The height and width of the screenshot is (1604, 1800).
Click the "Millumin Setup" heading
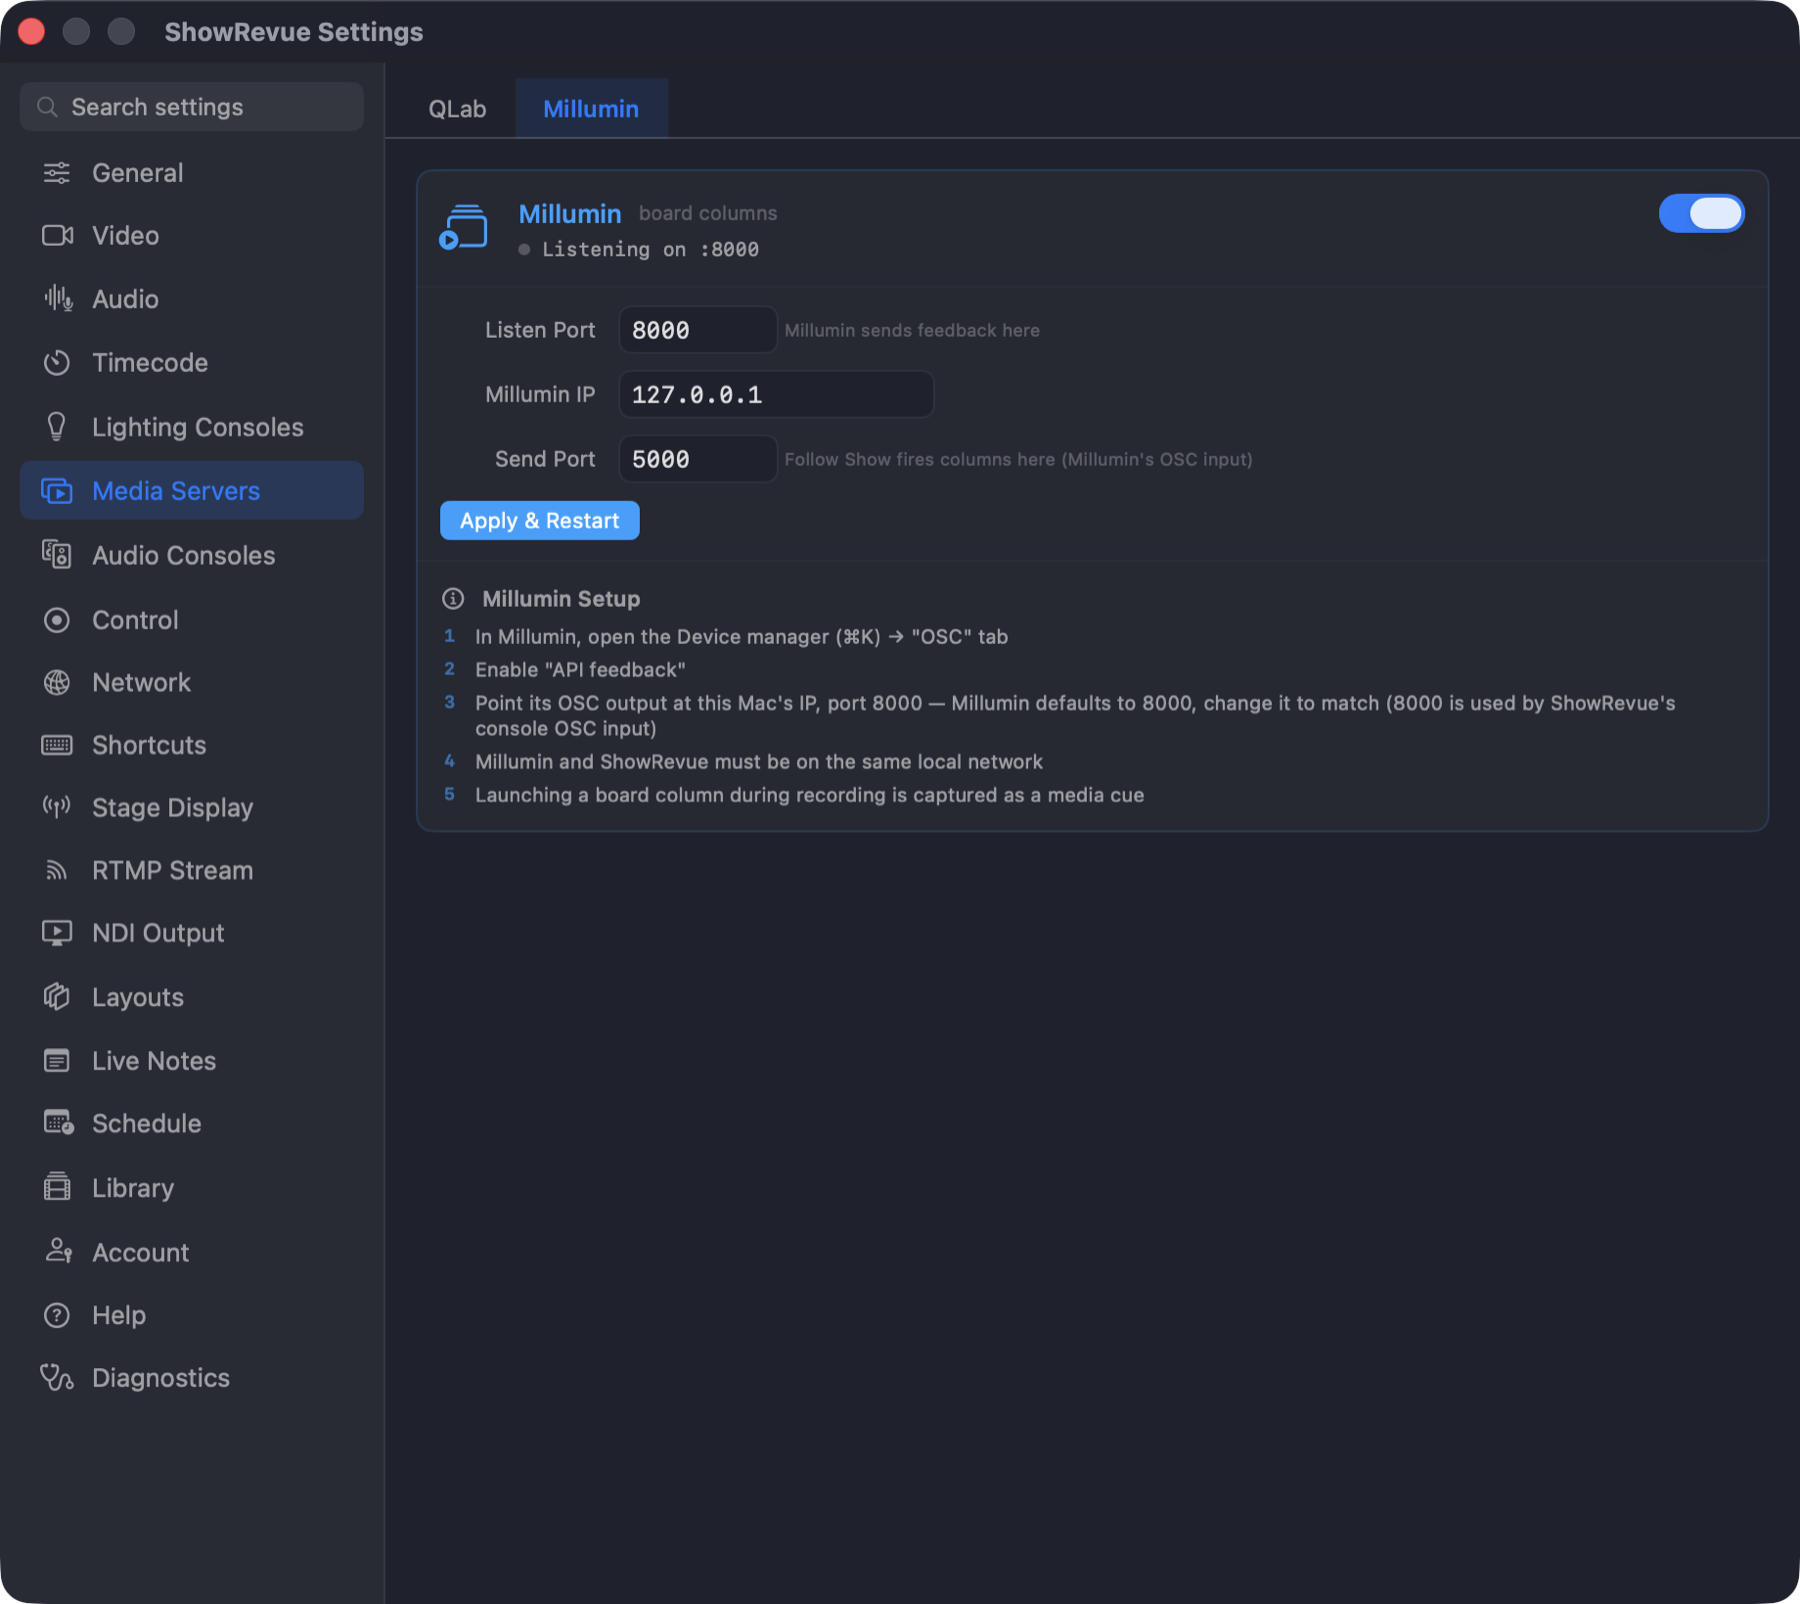[x=561, y=599]
